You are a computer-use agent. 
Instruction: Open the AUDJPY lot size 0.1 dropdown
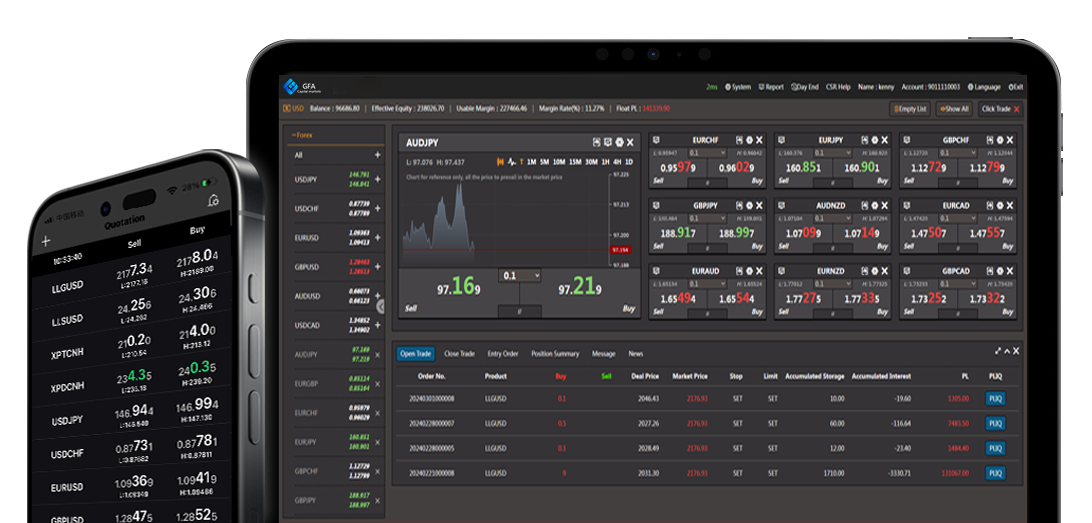tap(520, 276)
